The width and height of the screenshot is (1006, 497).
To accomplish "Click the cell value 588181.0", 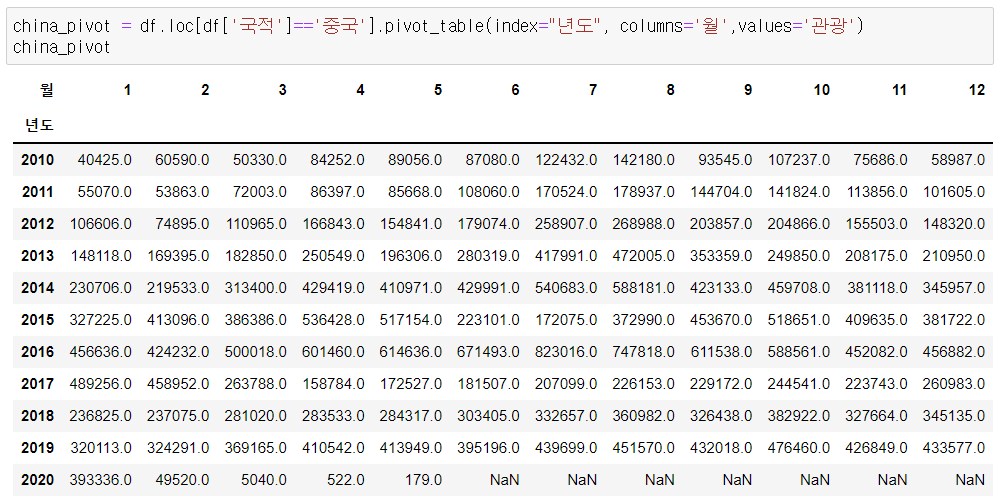I will pyautogui.click(x=644, y=288).
